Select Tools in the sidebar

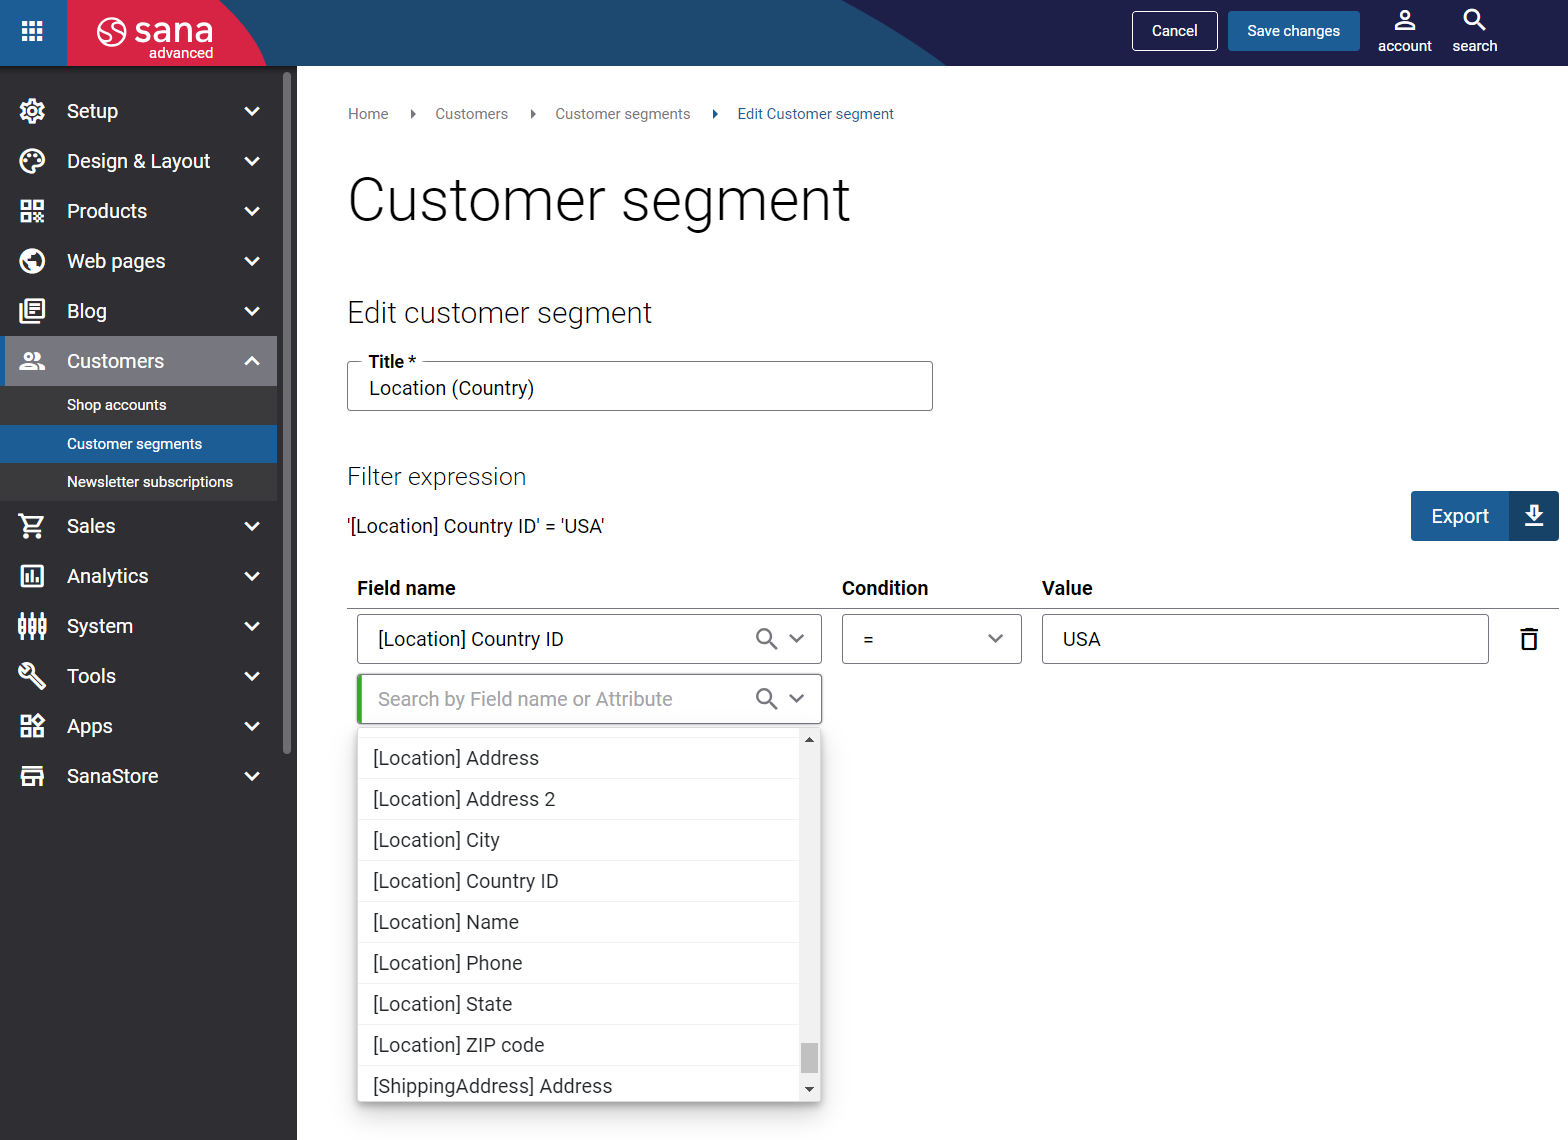139,676
